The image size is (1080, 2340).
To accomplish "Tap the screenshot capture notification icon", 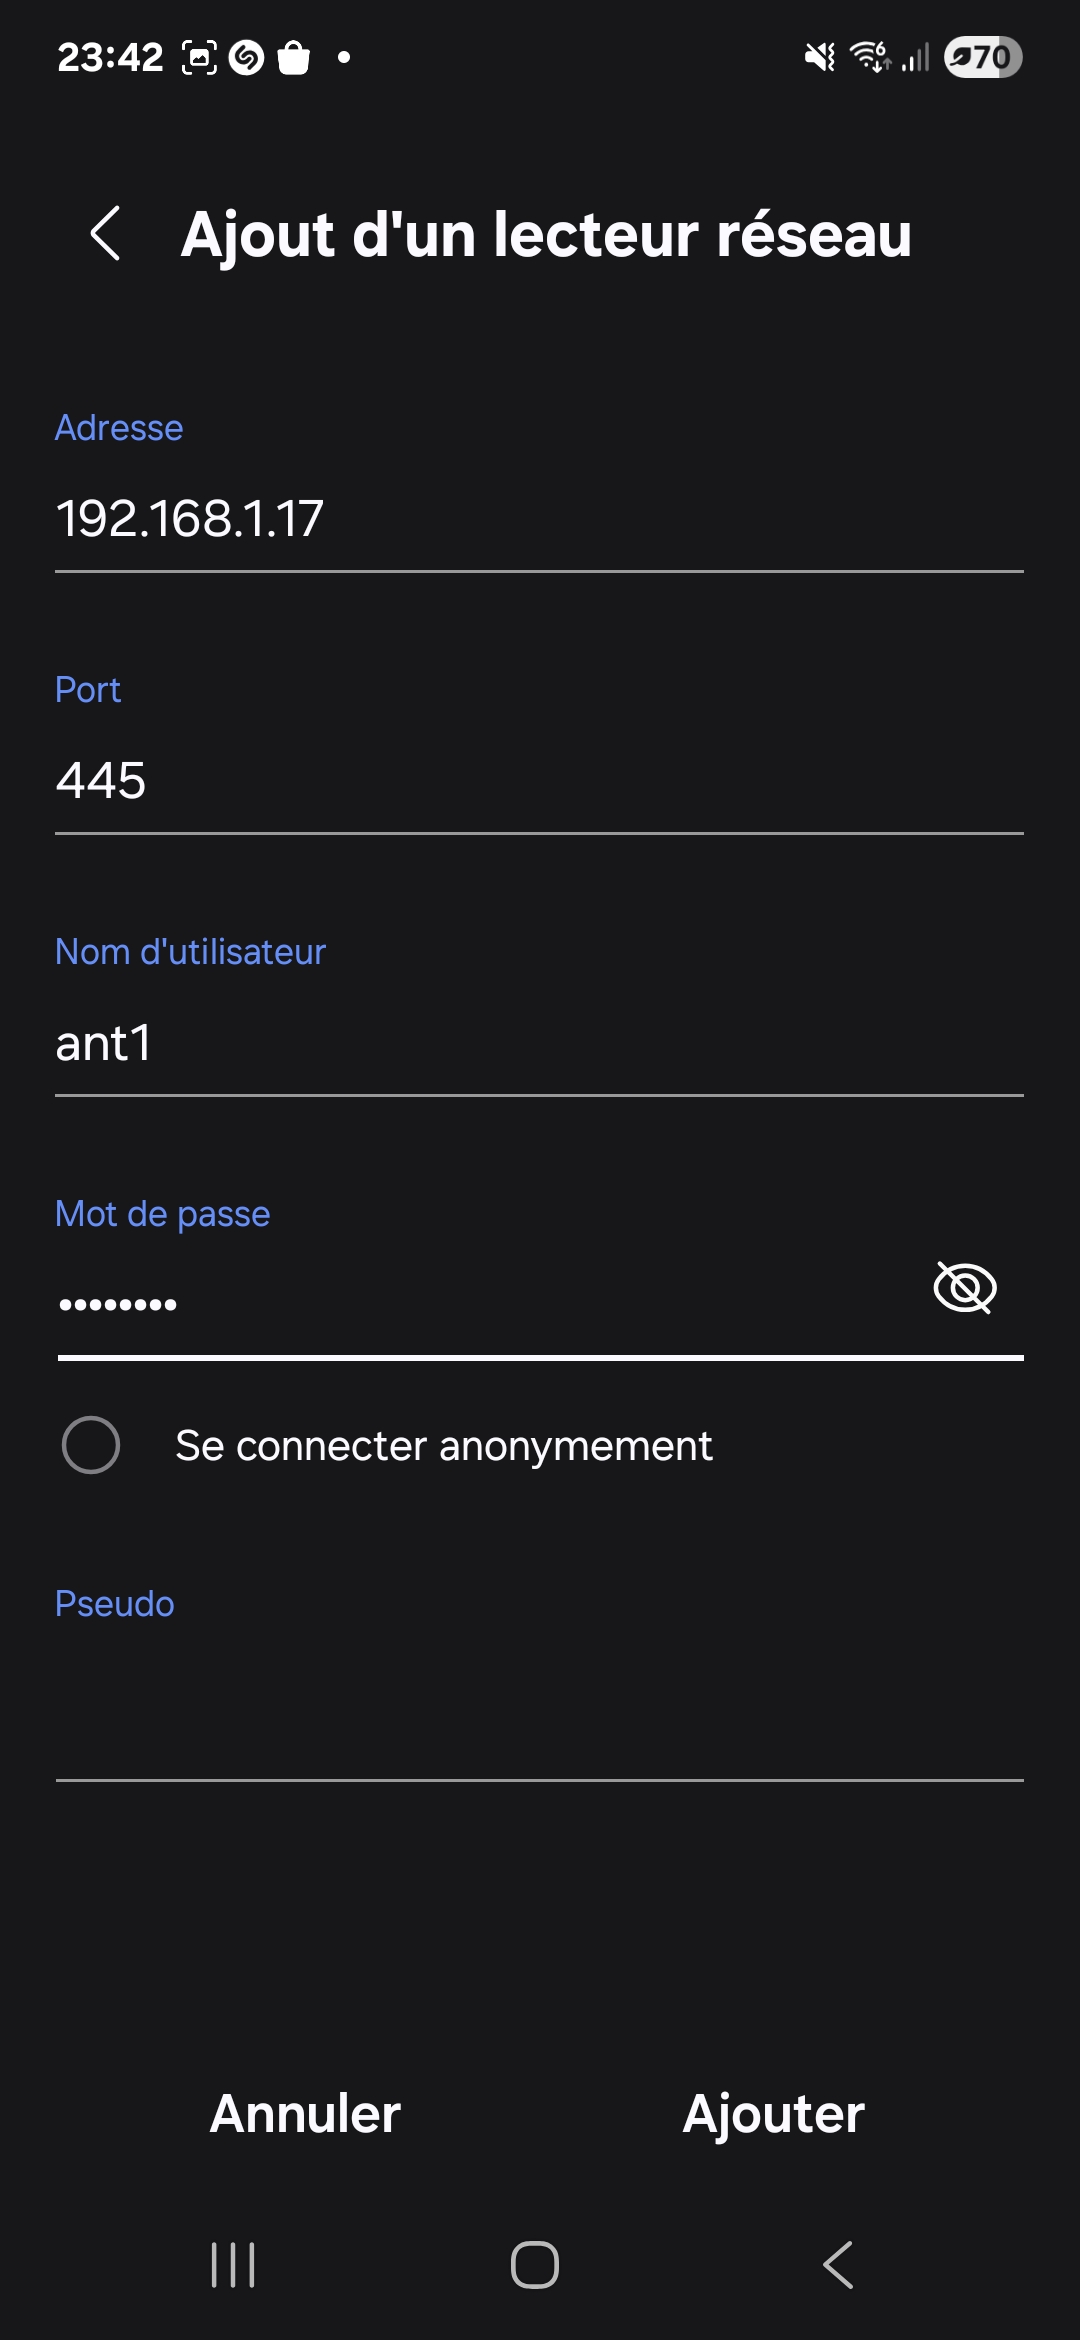I will pos(199,57).
